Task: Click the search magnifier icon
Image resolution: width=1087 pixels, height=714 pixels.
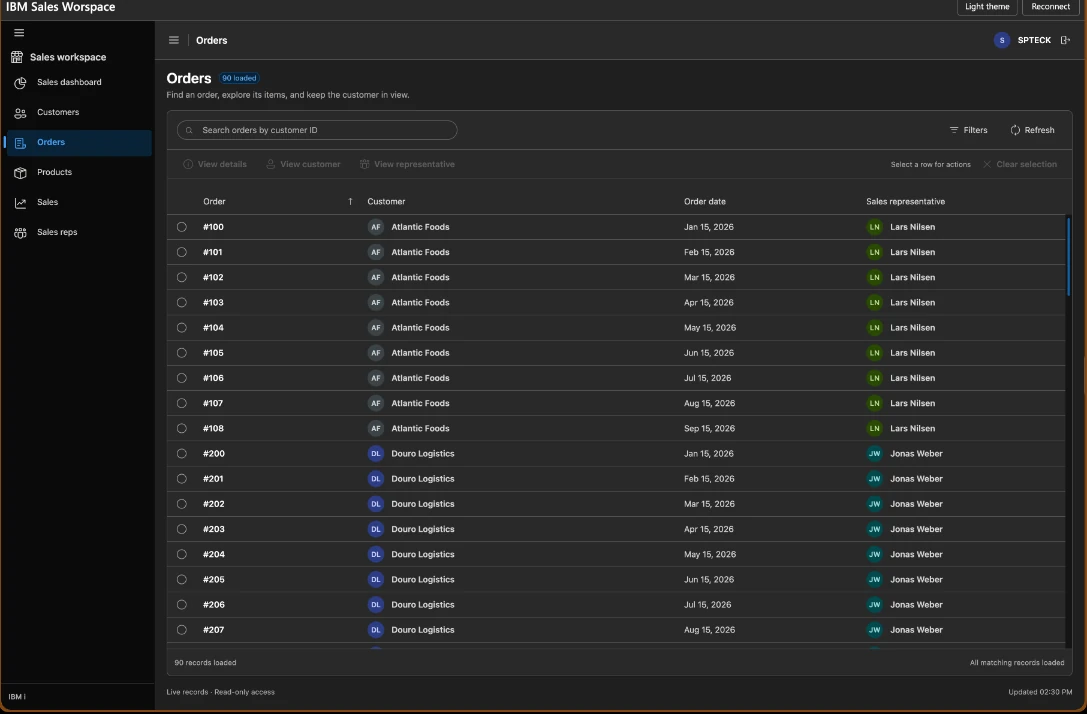Action: (x=189, y=130)
